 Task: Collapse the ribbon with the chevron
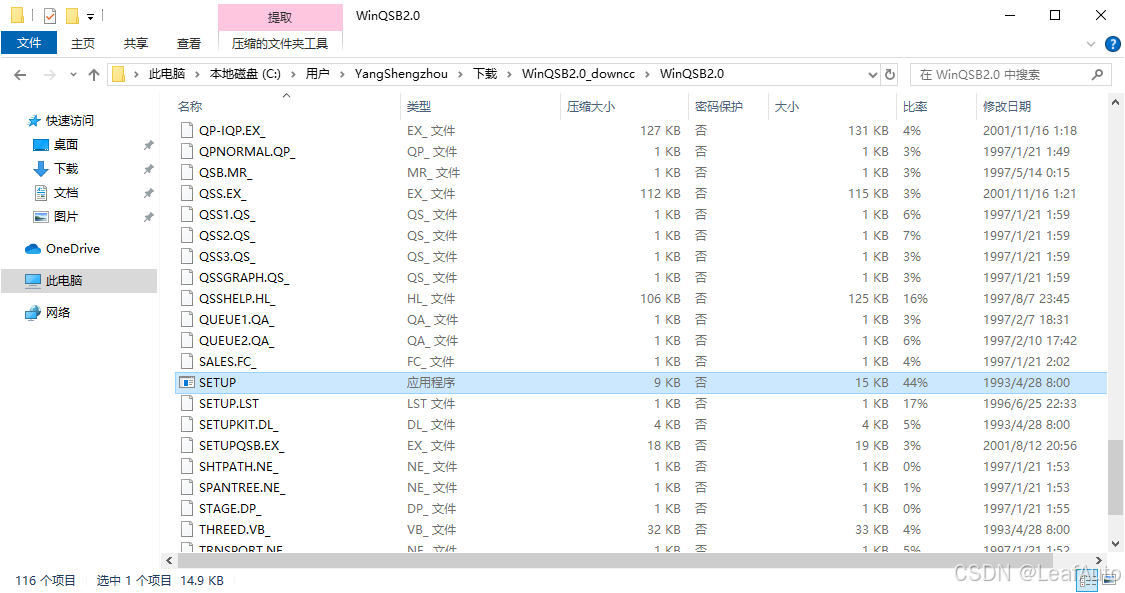(x=1091, y=44)
